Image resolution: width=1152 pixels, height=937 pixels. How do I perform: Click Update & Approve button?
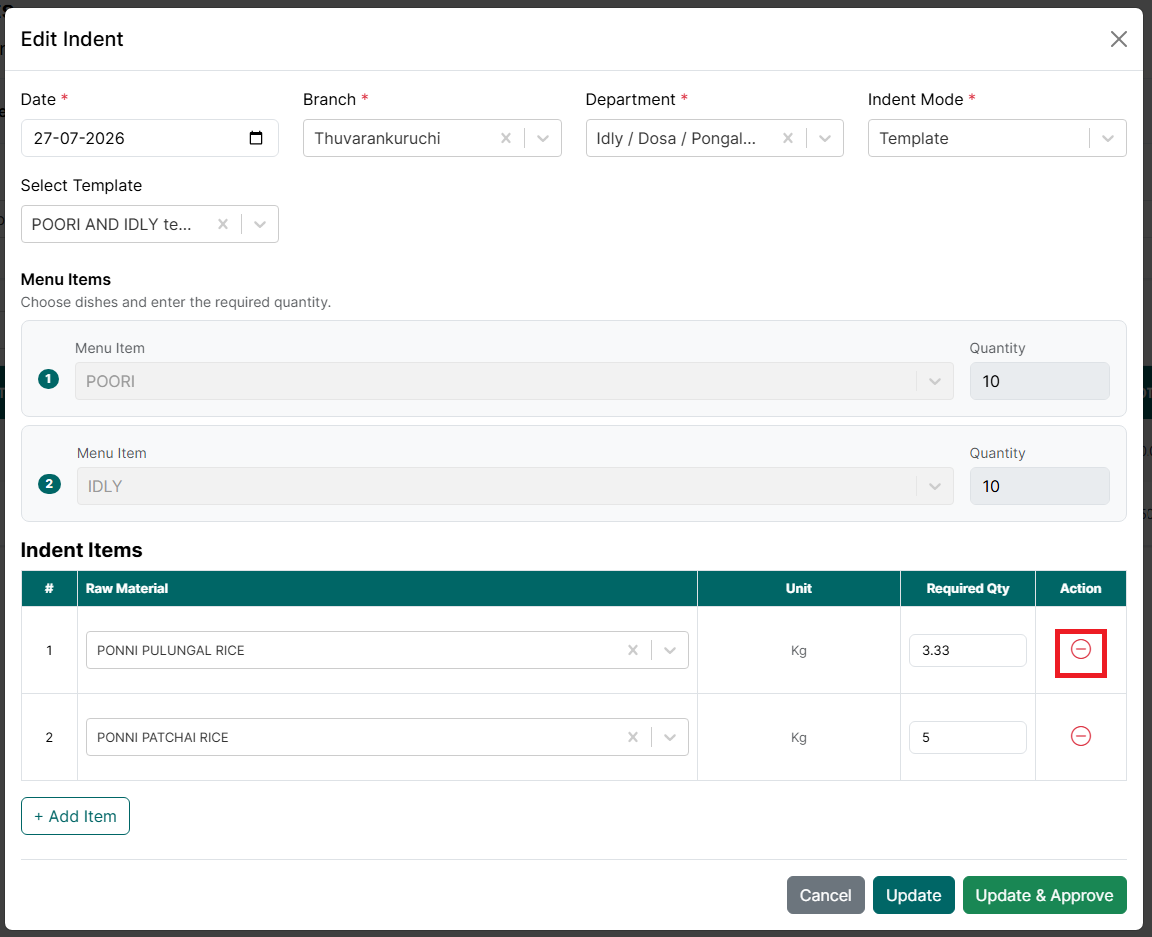(x=1044, y=895)
